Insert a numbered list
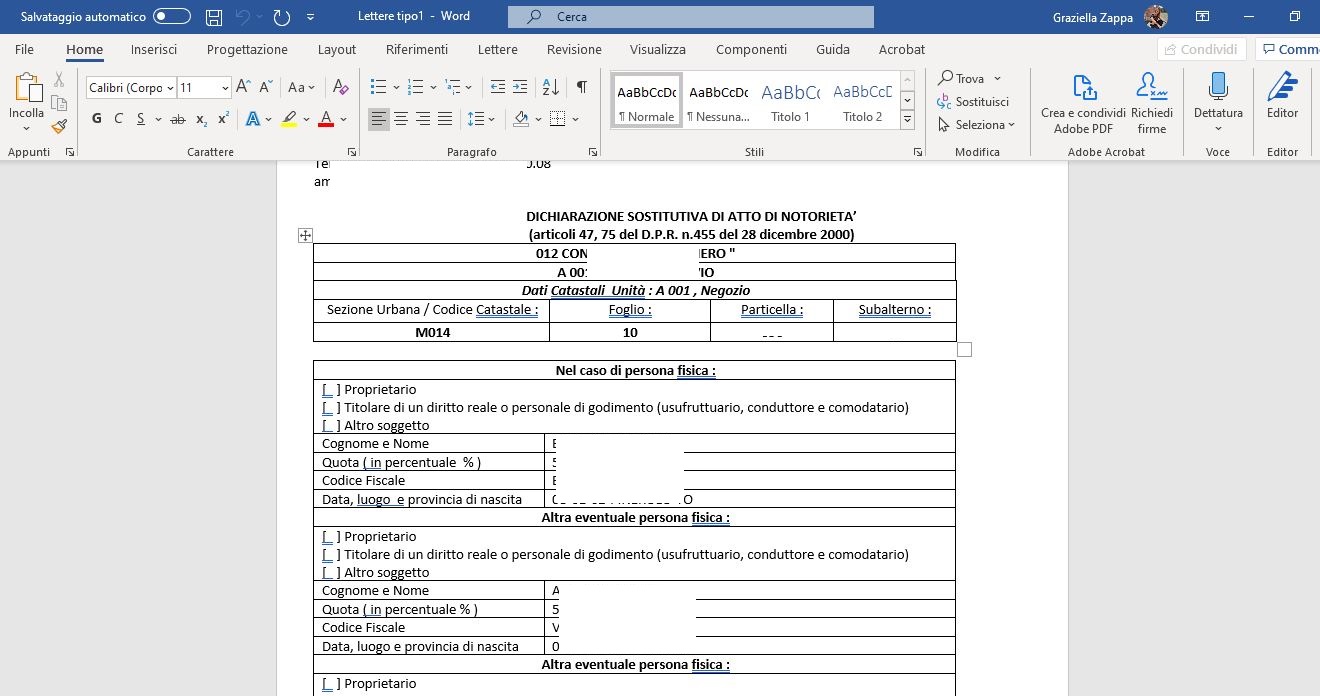1320x696 pixels. click(x=416, y=87)
